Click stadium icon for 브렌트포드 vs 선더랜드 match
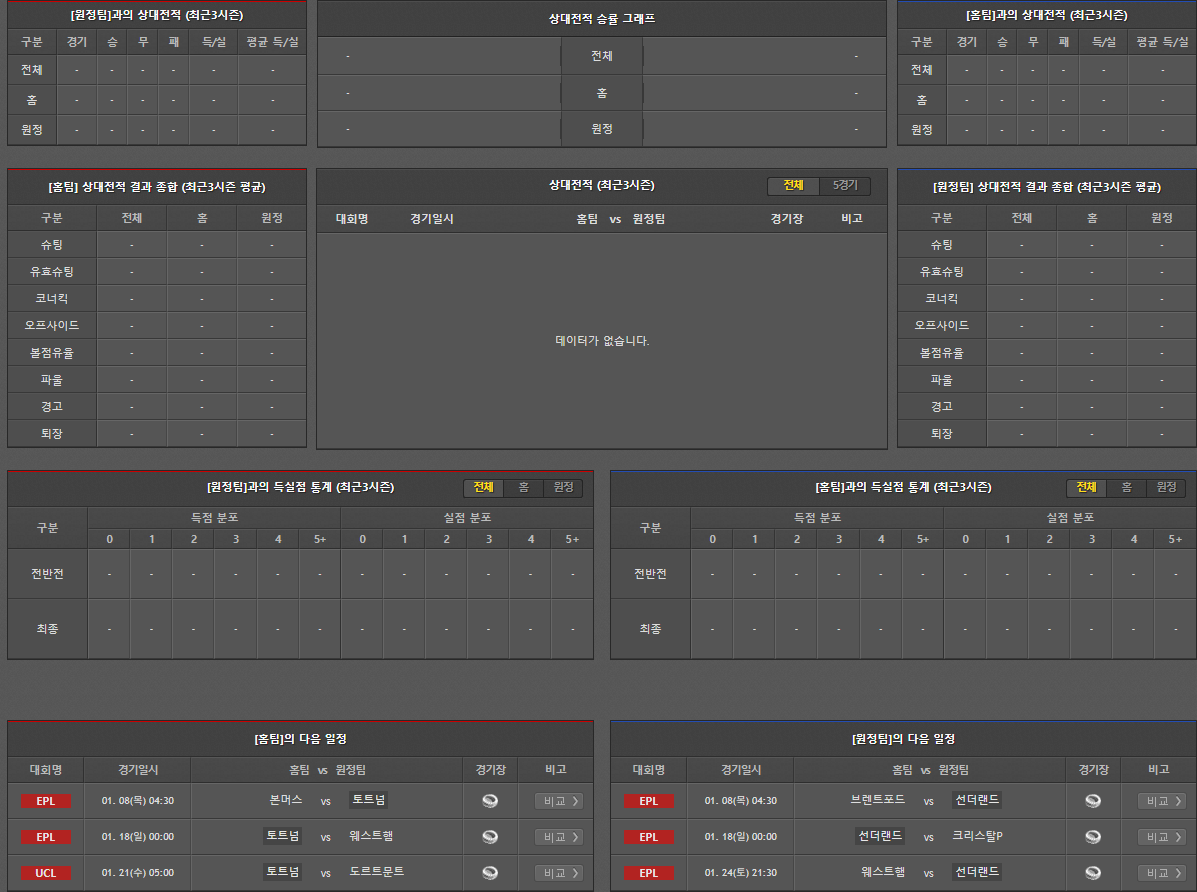 click(x=1093, y=800)
